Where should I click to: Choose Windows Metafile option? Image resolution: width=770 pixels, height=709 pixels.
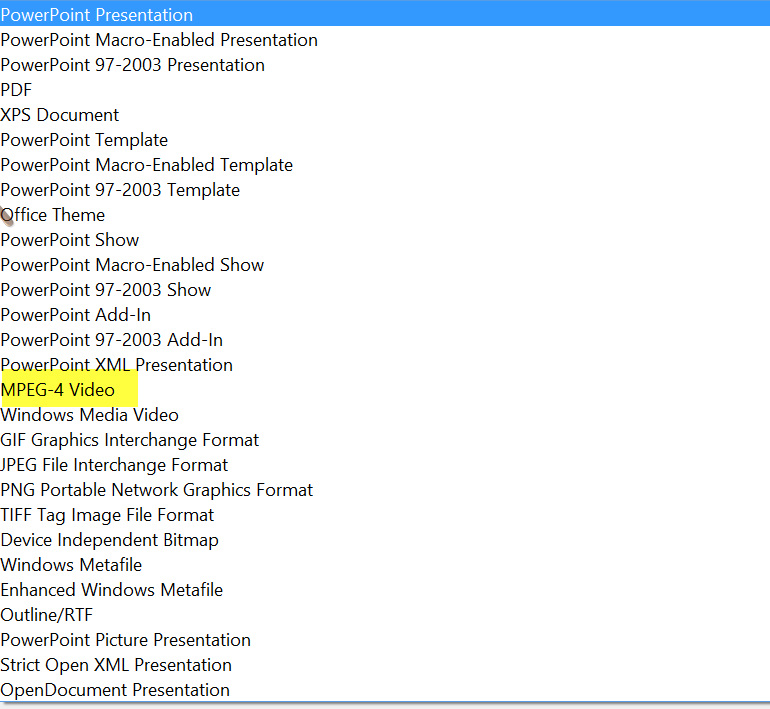pos(385,566)
